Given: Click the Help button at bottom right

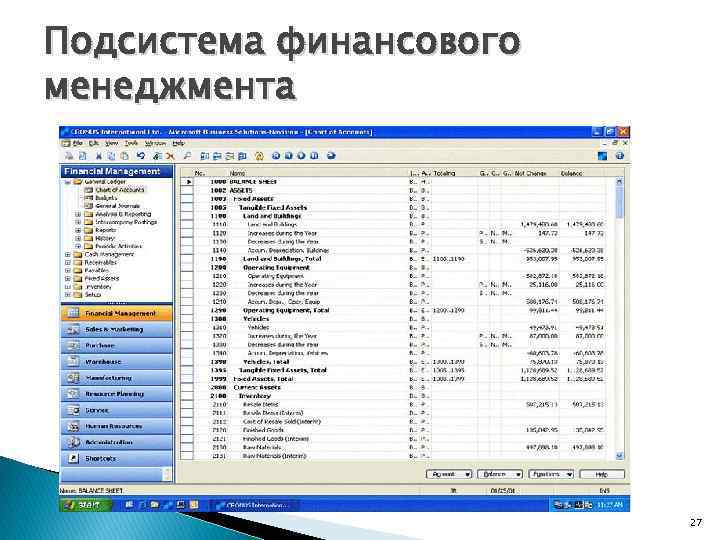Looking at the screenshot, I should coord(602,474).
